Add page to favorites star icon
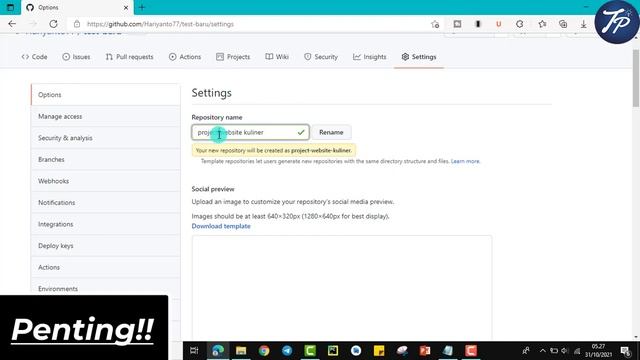Screen dimensions: 640x360 pyautogui.click(x=435, y=24)
